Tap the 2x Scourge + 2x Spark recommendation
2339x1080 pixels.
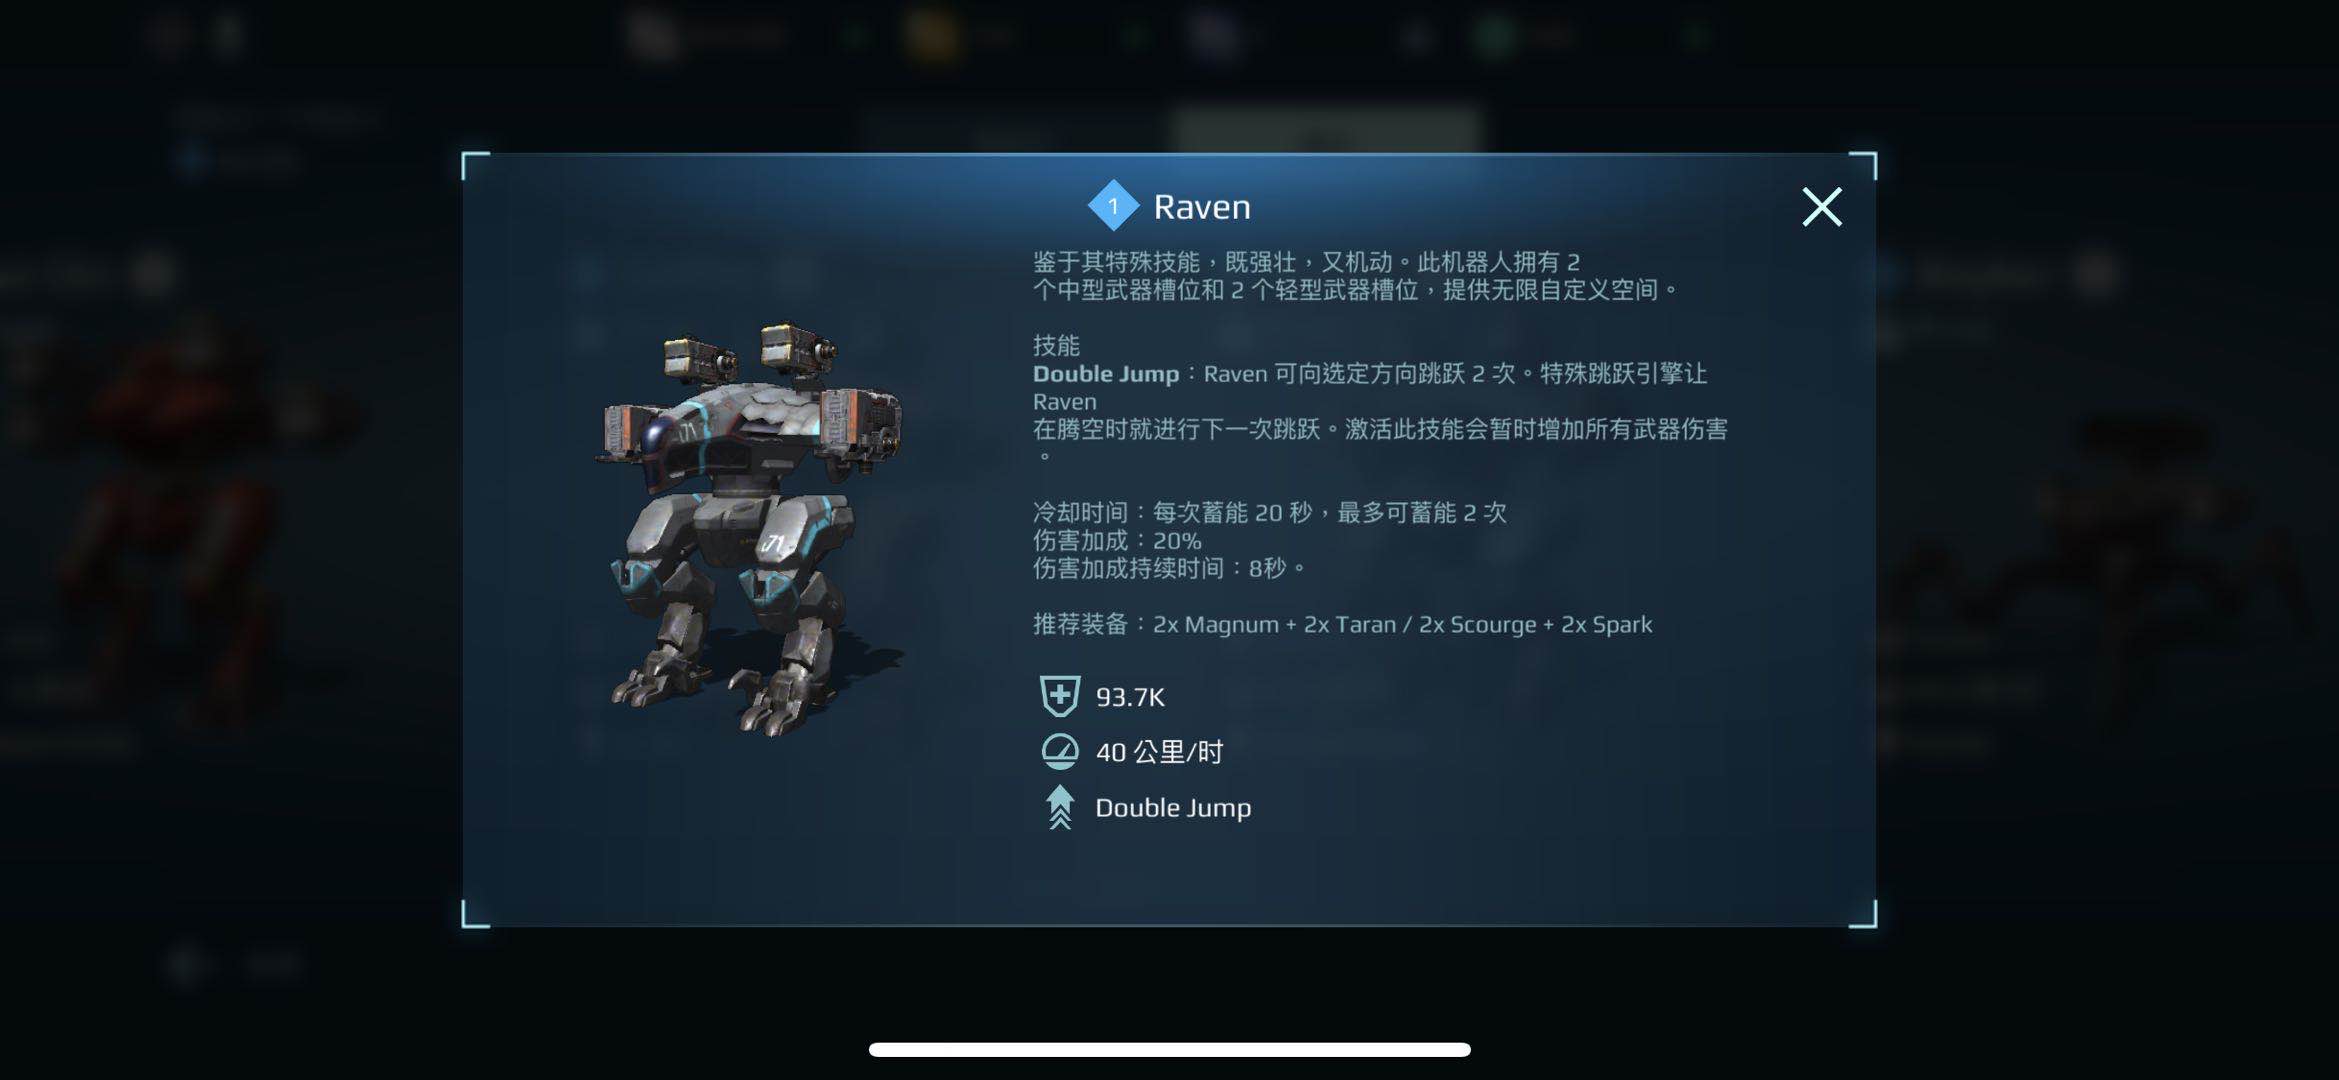(x=1535, y=625)
